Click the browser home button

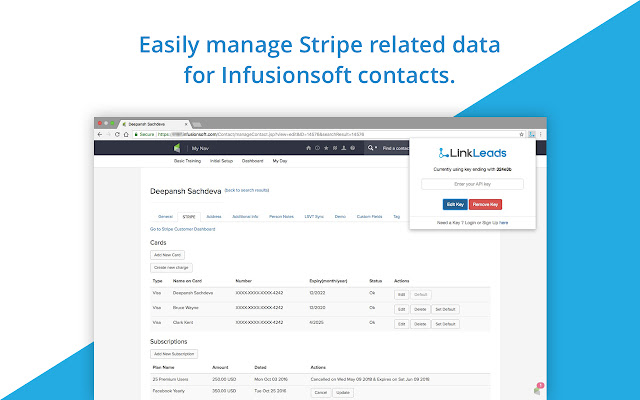pos(126,134)
